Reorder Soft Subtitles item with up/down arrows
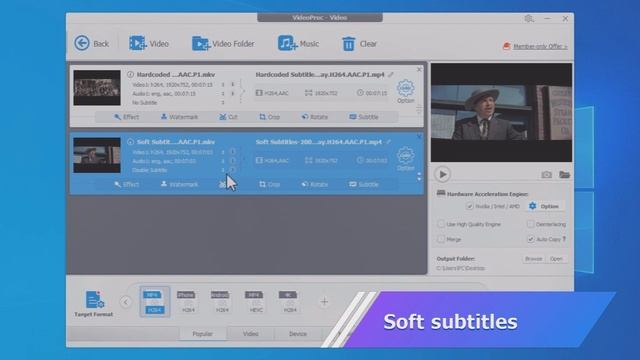 [419, 177]
